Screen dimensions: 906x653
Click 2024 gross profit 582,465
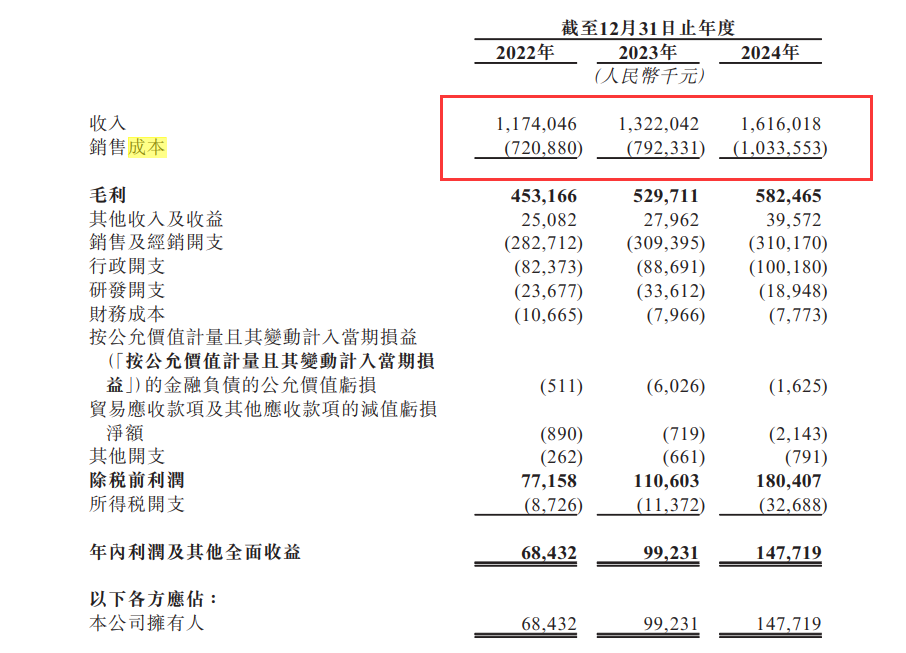coord(788,196)
